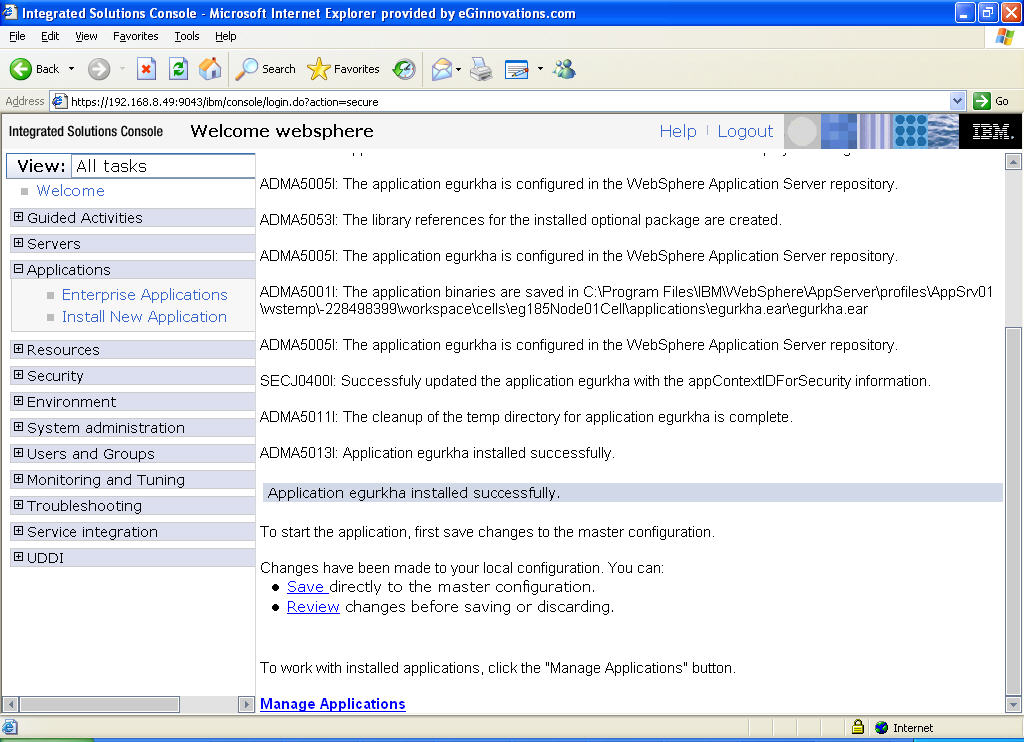The height and width of the screenshot is (742, 1024).
Task: Expand the UDDI section
Action: 18,557
